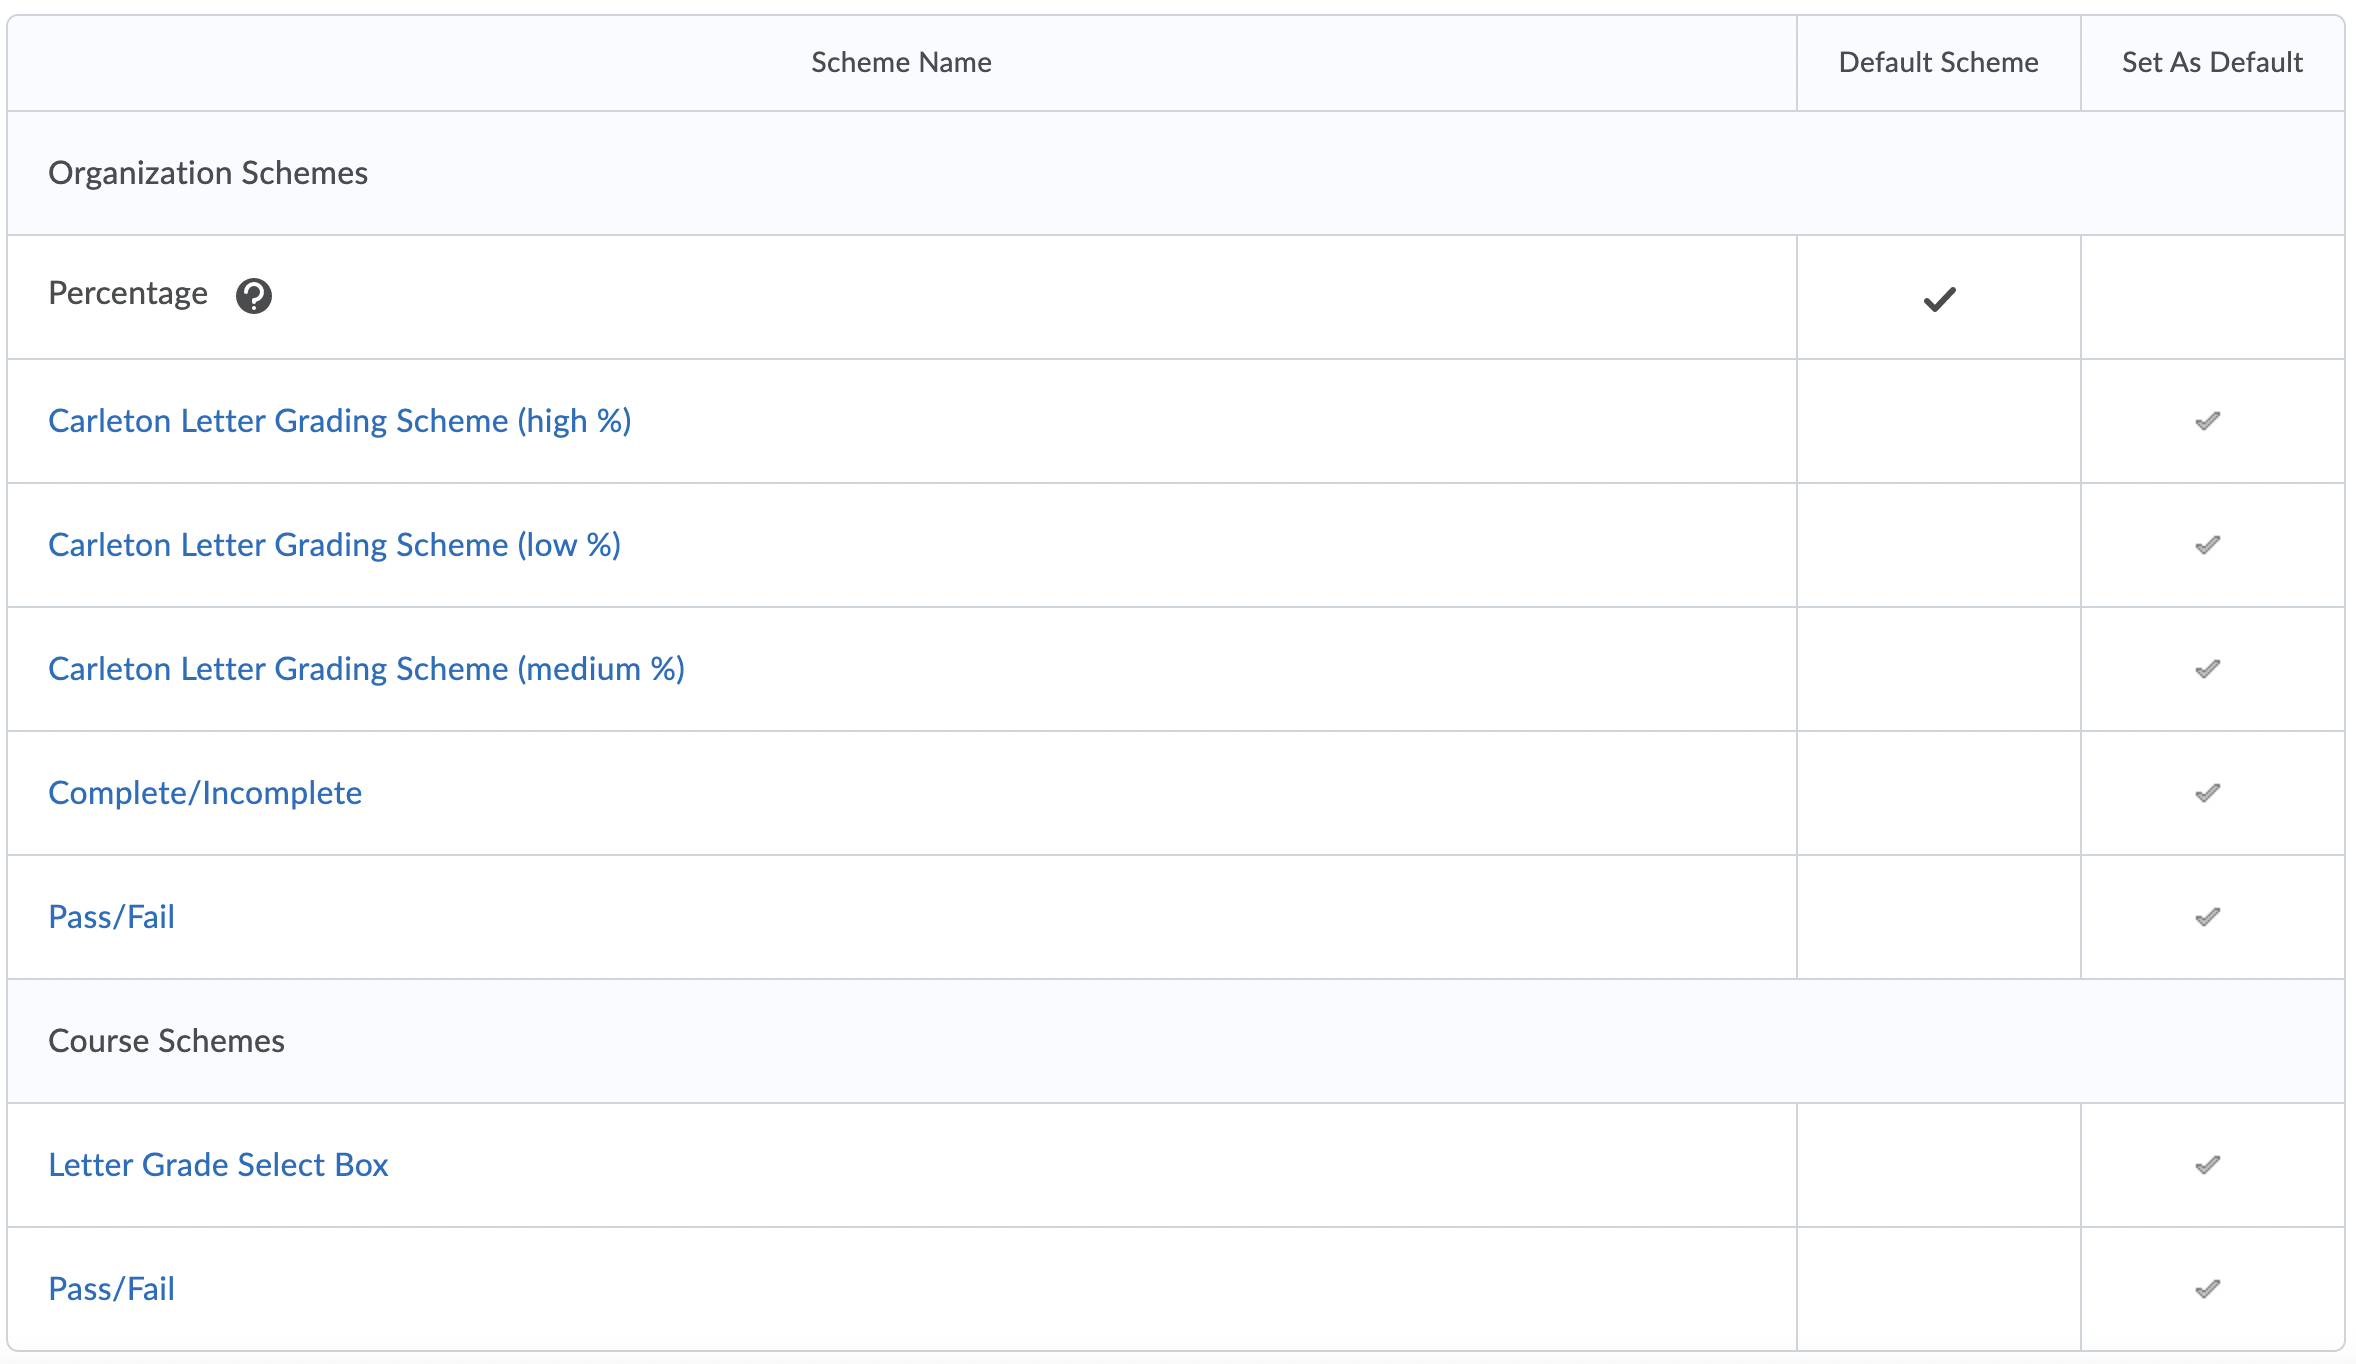Open the Complete/Incomplete scheme link
The height and width of the screenshot is (1364, 2356).
tap(205, 793)
